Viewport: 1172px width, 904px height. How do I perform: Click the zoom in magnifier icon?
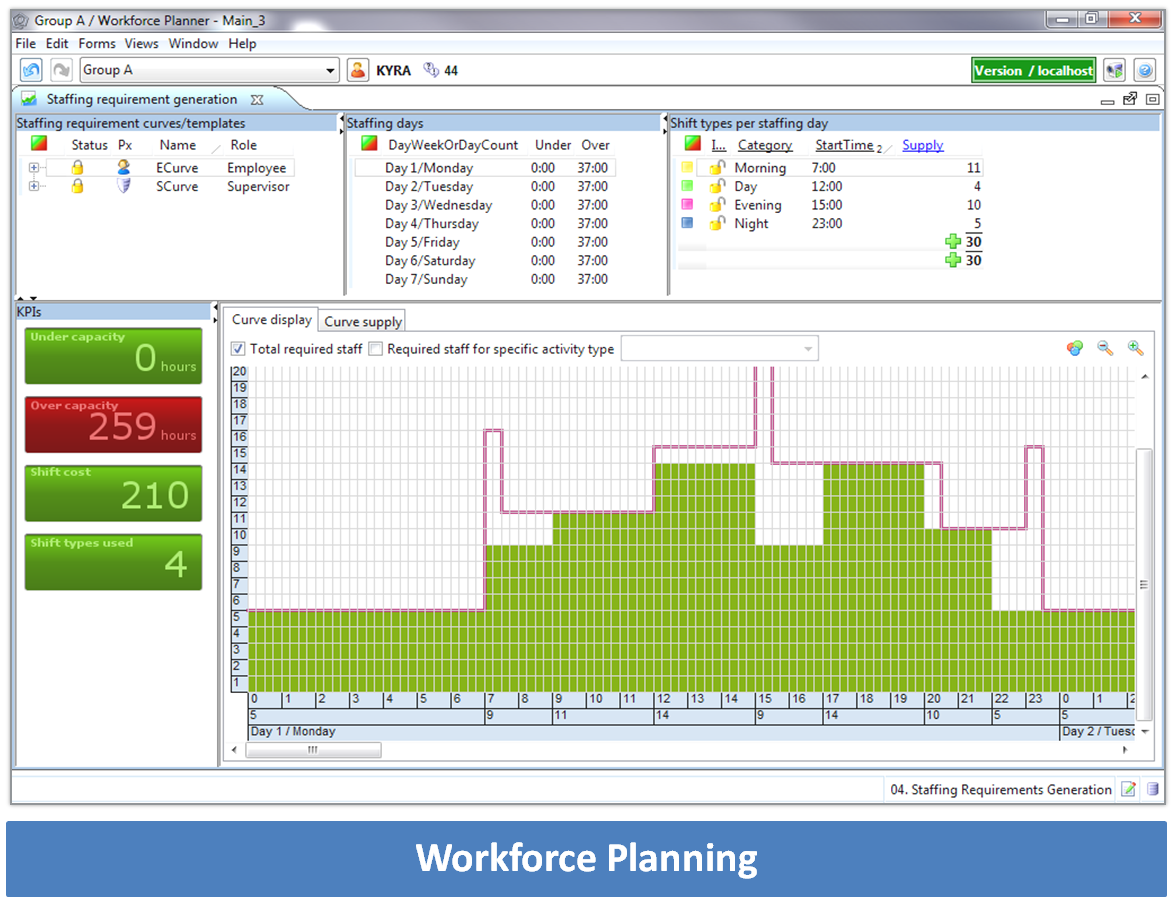click(1135, 348)
